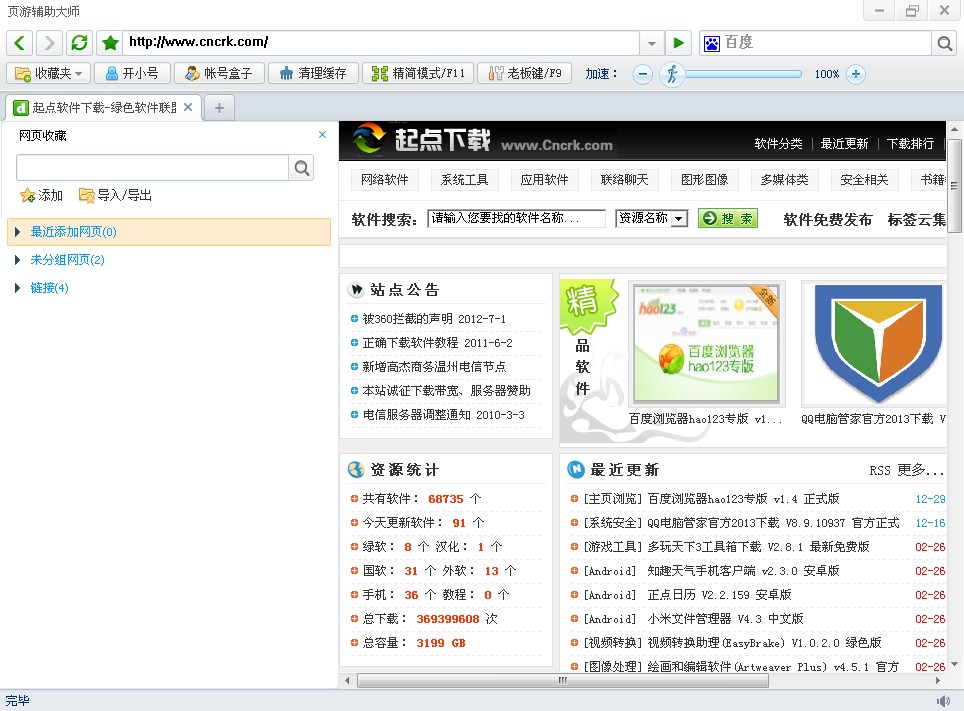Click the Baidu paw search engine icon
This screenshot has width=964, height=711.
tap(711, 43)
